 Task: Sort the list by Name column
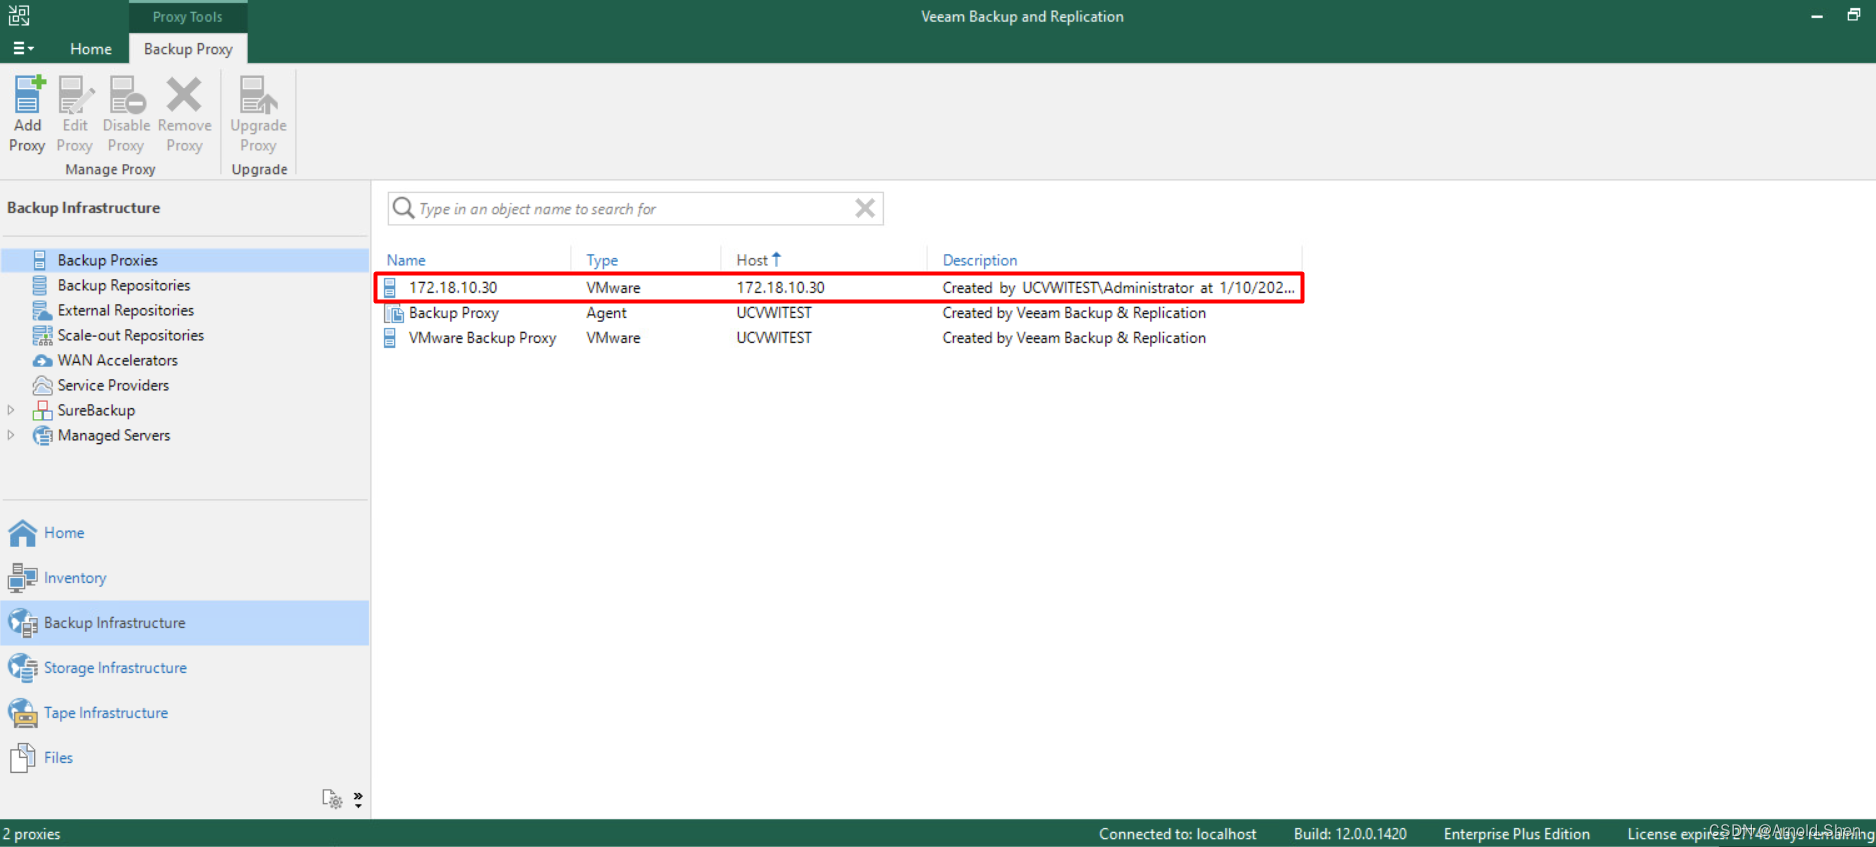coord(406,260)
